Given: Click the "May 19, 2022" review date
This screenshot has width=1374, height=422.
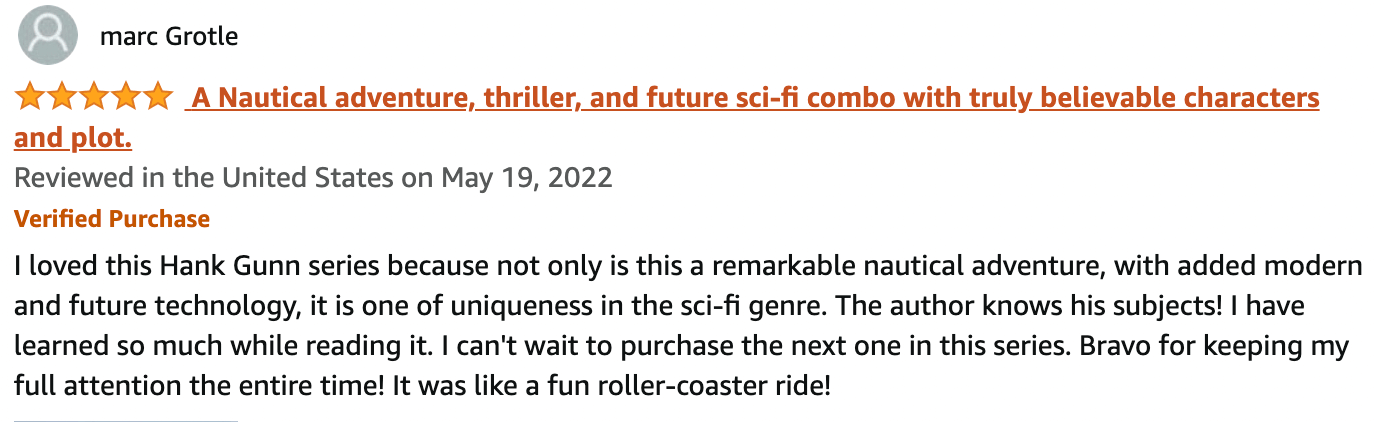Looking at the screenshot, I should click(526, 178).
